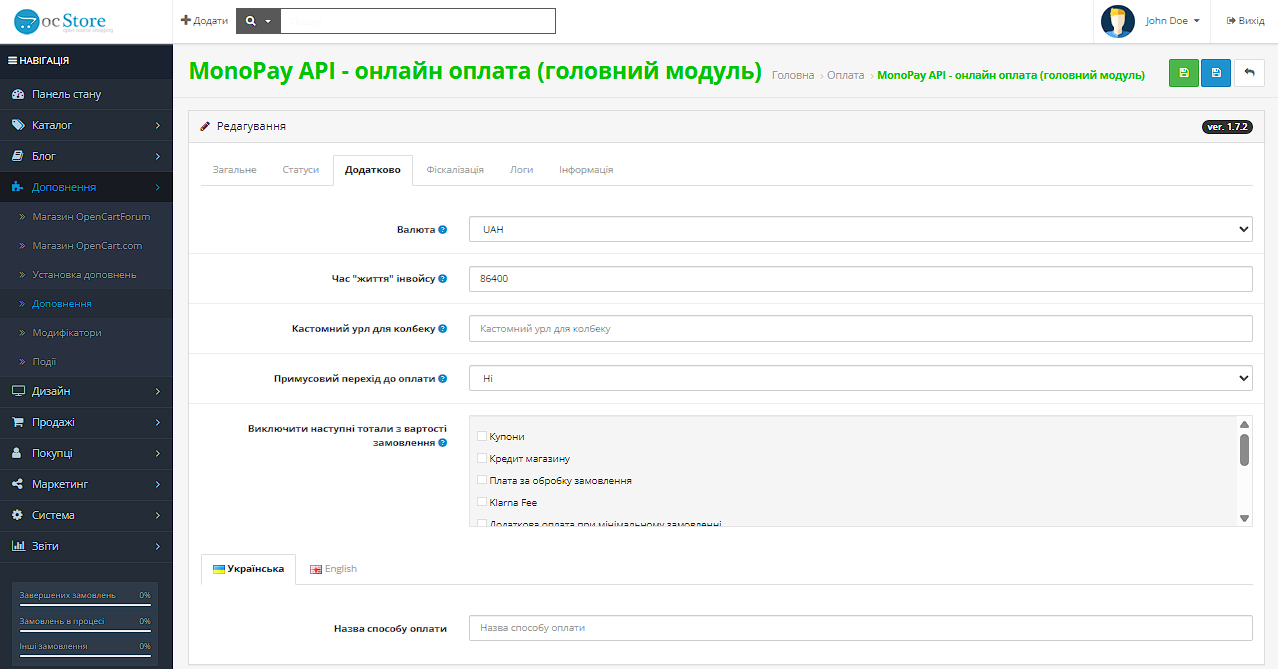This screenshot has height=669, width=1278.
Task: Switch to the Інформація tab
Action: (586, 170)
